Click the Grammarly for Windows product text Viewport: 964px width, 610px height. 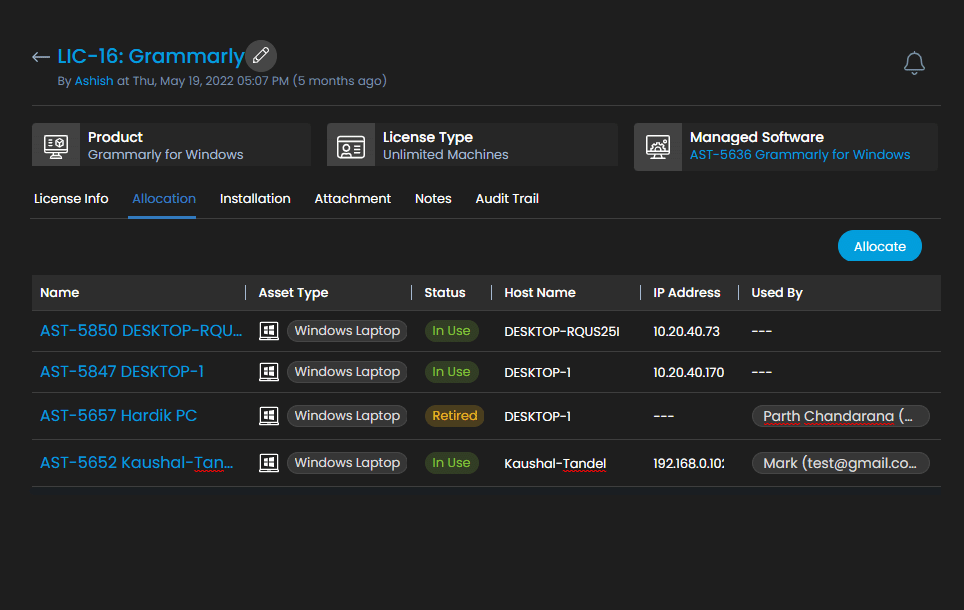165,154
